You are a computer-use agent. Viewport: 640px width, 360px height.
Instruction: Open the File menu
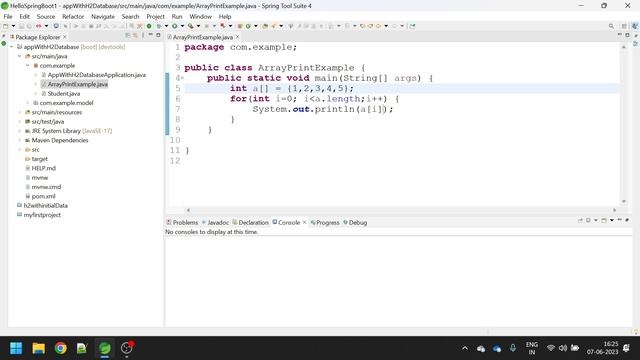8,17
